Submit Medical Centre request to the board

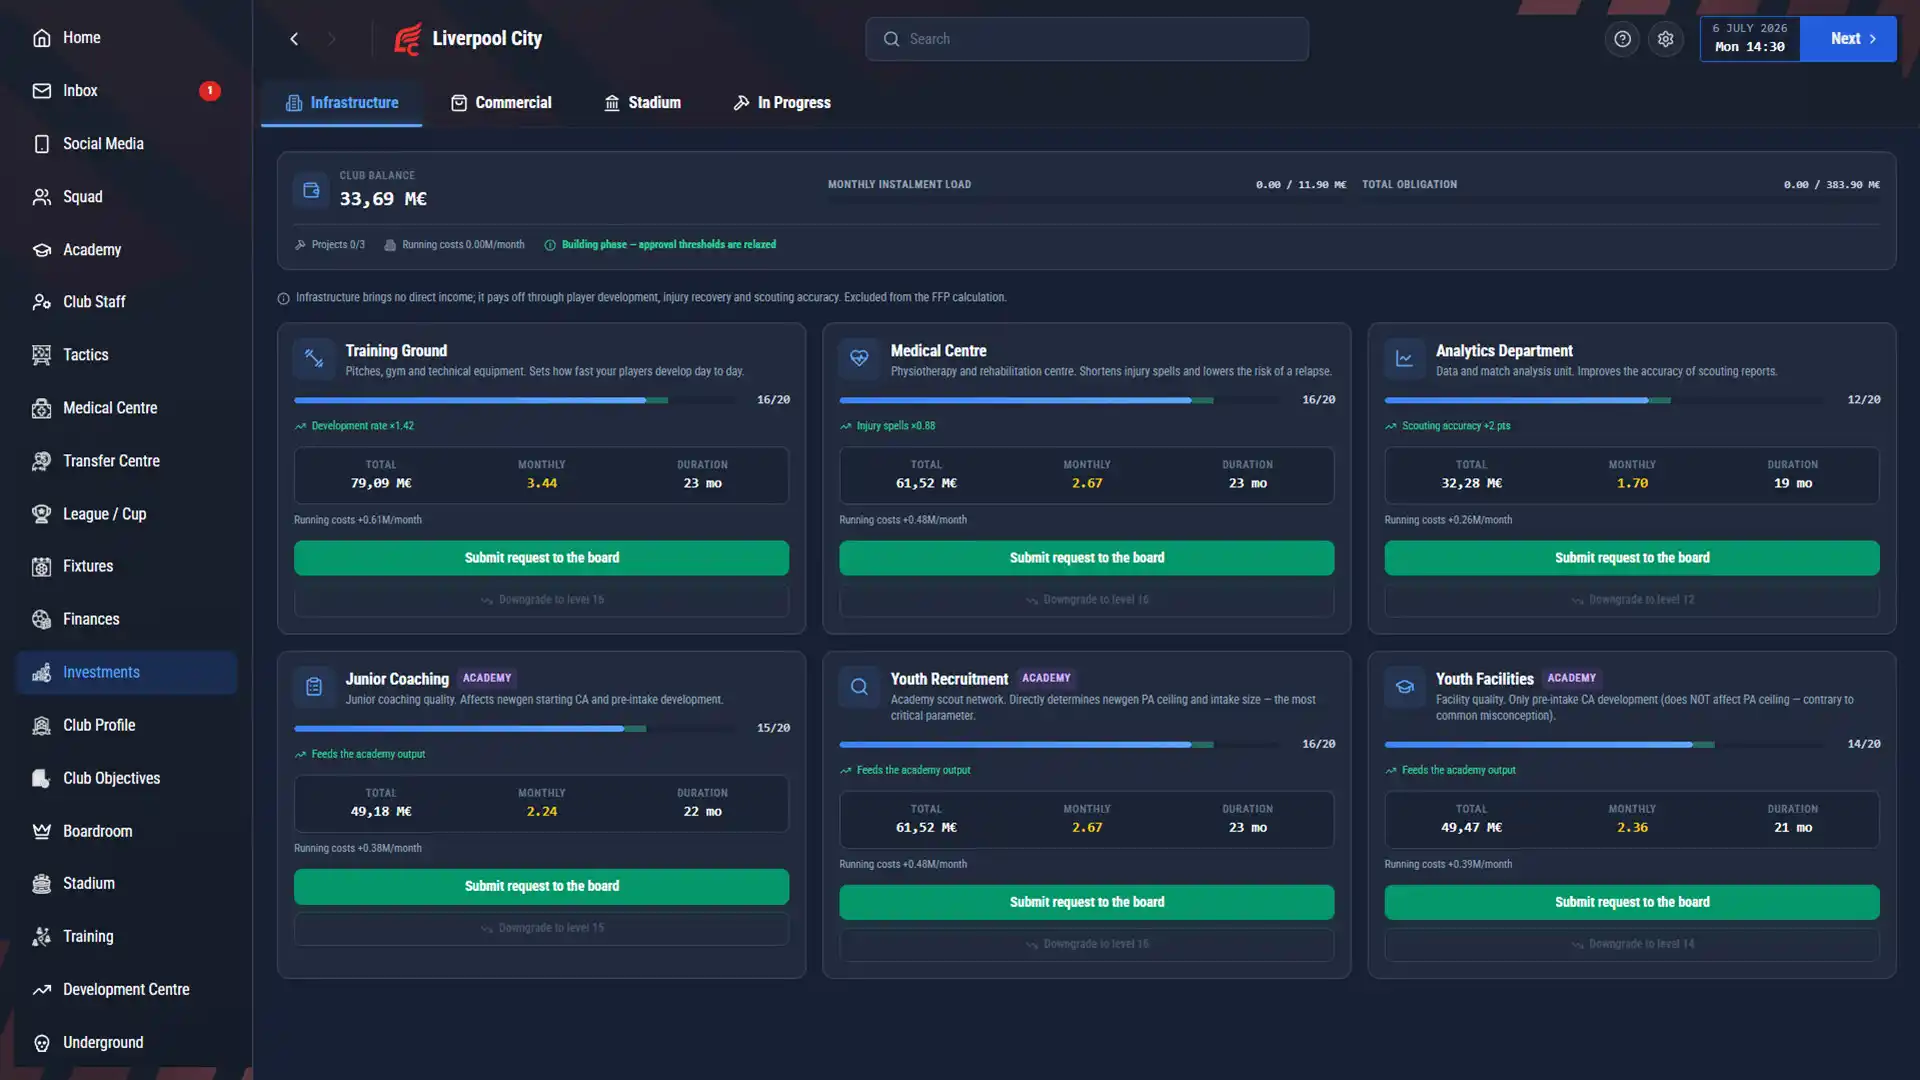tap(1086, 558)
